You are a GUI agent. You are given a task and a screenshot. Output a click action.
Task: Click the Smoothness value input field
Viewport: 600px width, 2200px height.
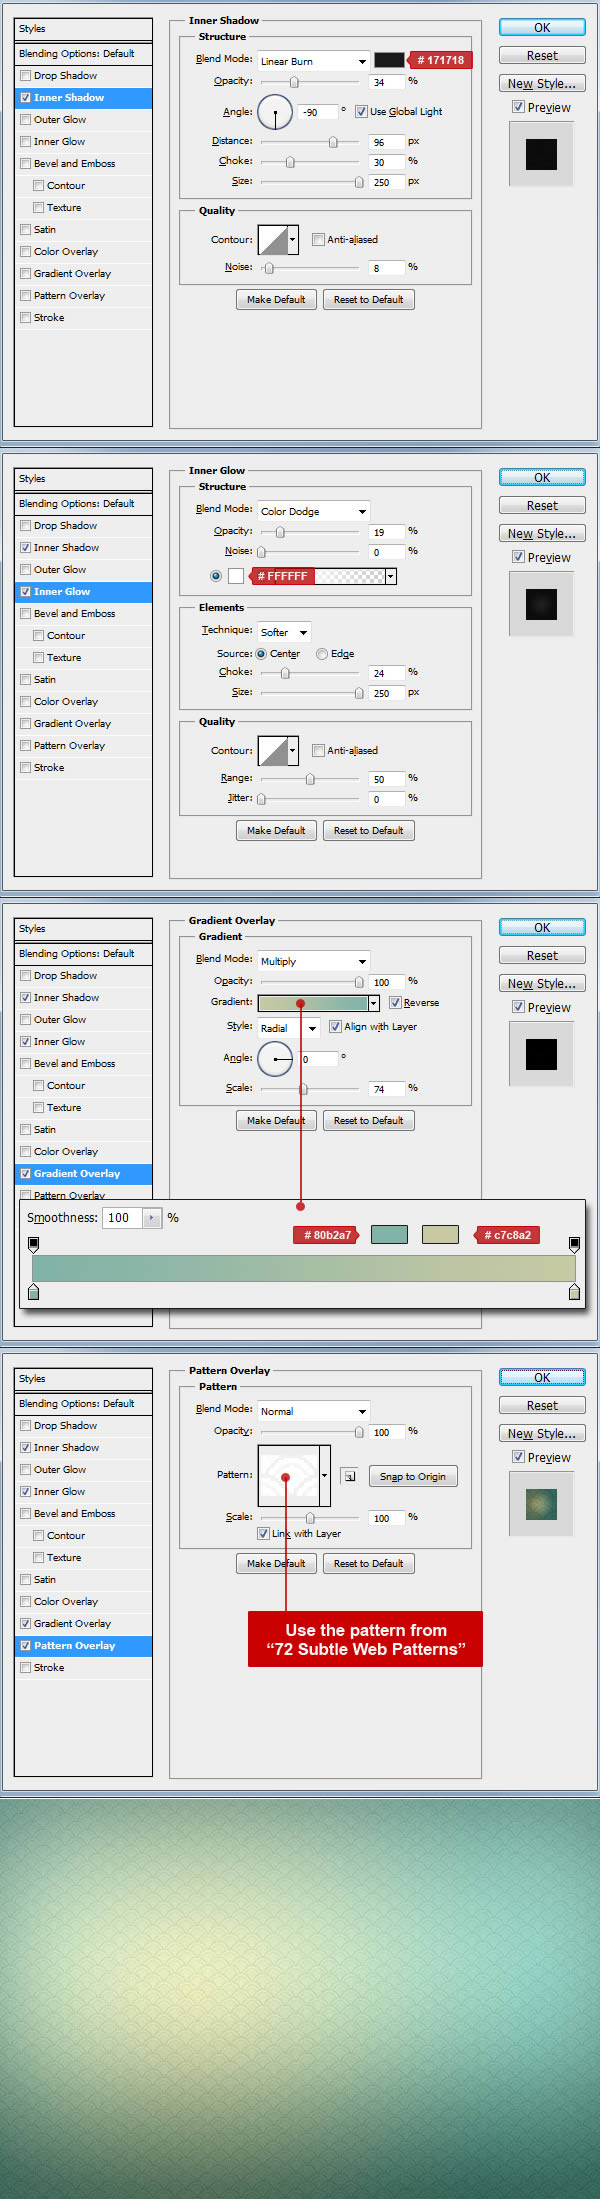(x=122, y=1218)
